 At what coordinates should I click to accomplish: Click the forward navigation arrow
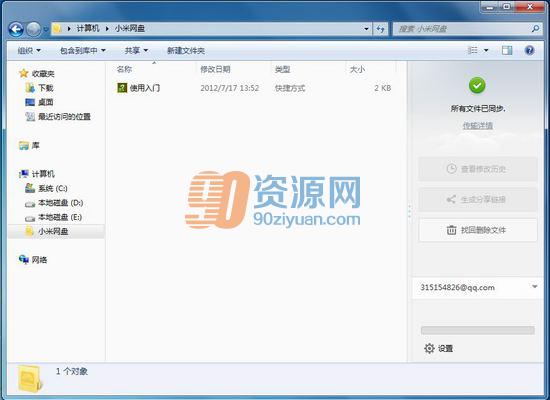[x=34, y=29]
